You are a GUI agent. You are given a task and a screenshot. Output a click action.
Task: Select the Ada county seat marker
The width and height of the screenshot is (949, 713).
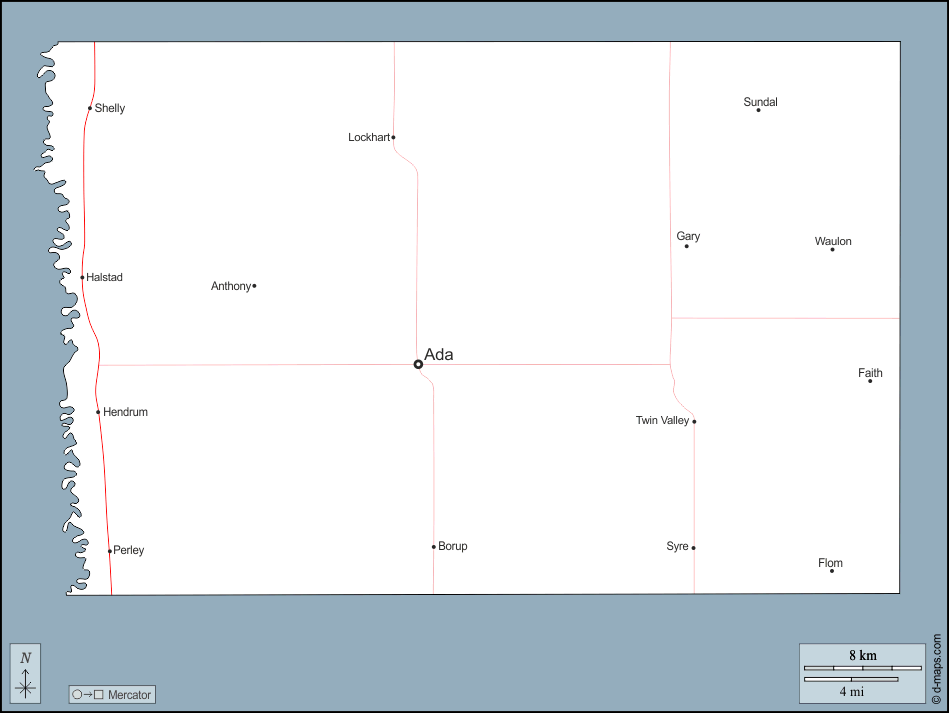pyautogui.click(x=418, y=364)
